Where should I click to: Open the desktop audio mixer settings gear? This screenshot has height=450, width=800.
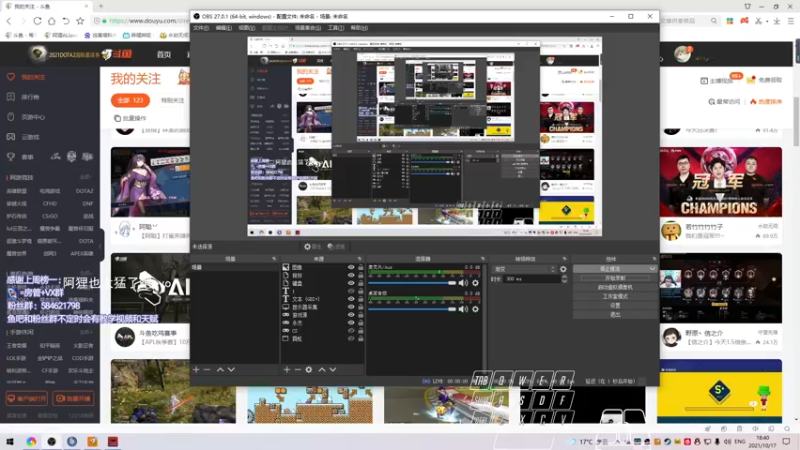pyautogui.click(x=476, y=309)
